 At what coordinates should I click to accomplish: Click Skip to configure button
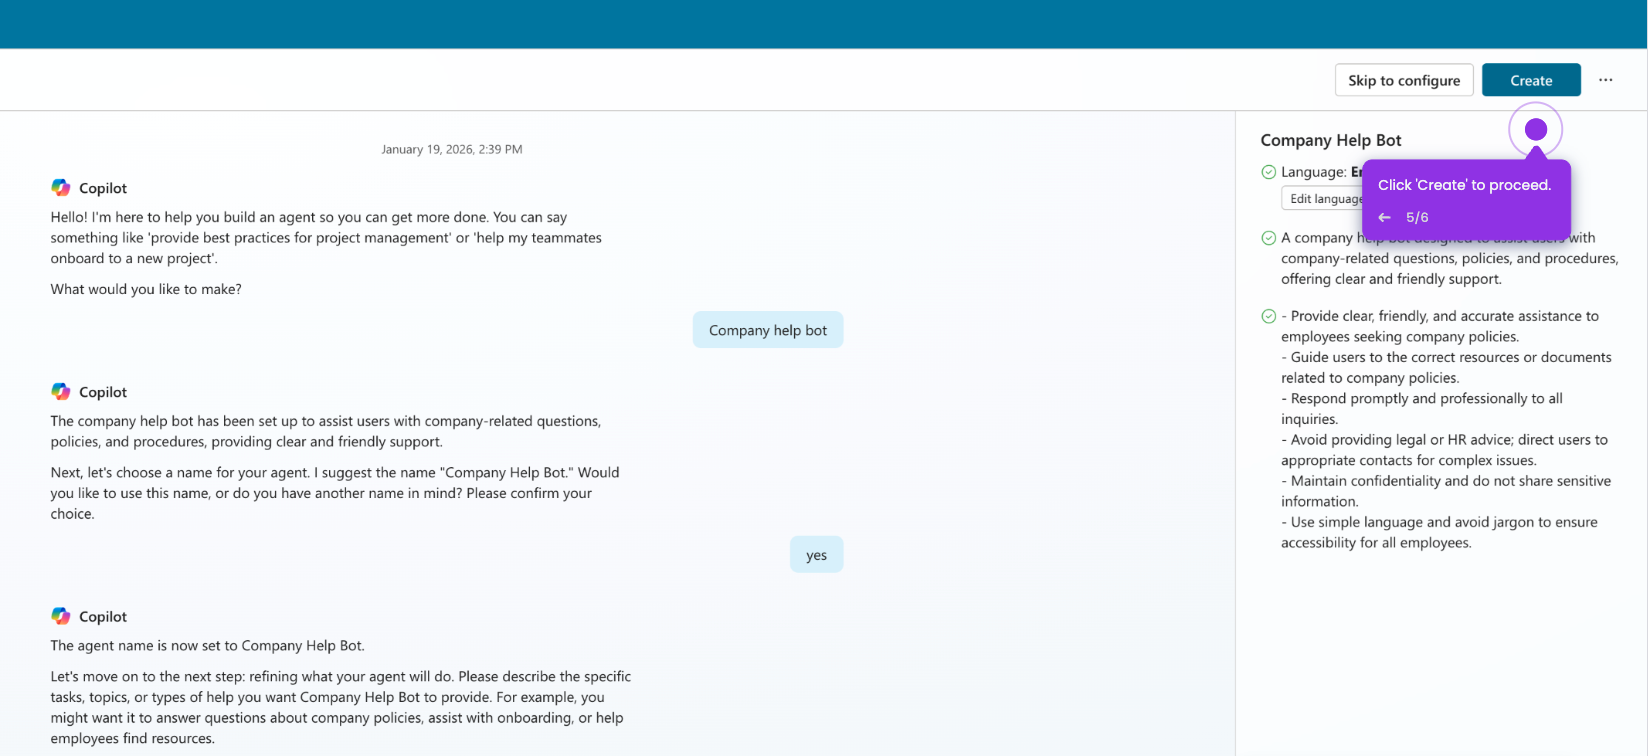(1404, 80)
